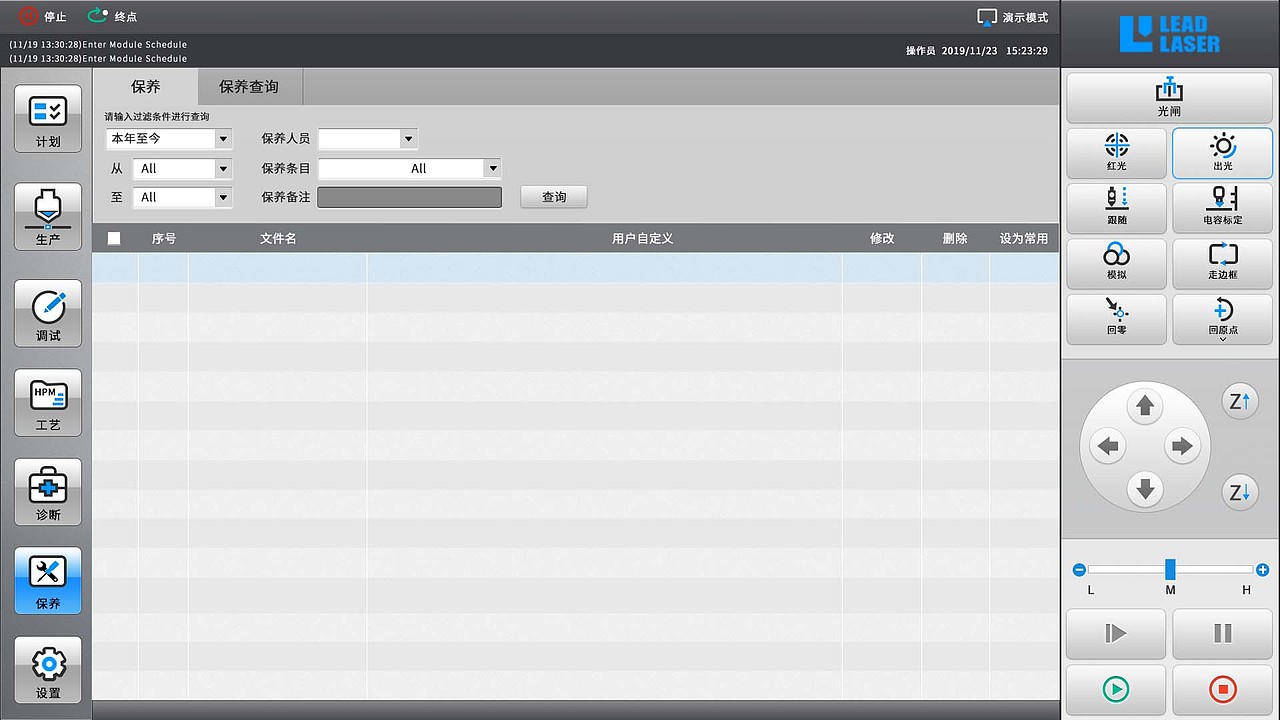Switch to the 保养 tab
This screenshot has height=720, width=1280.
[146, 87]
